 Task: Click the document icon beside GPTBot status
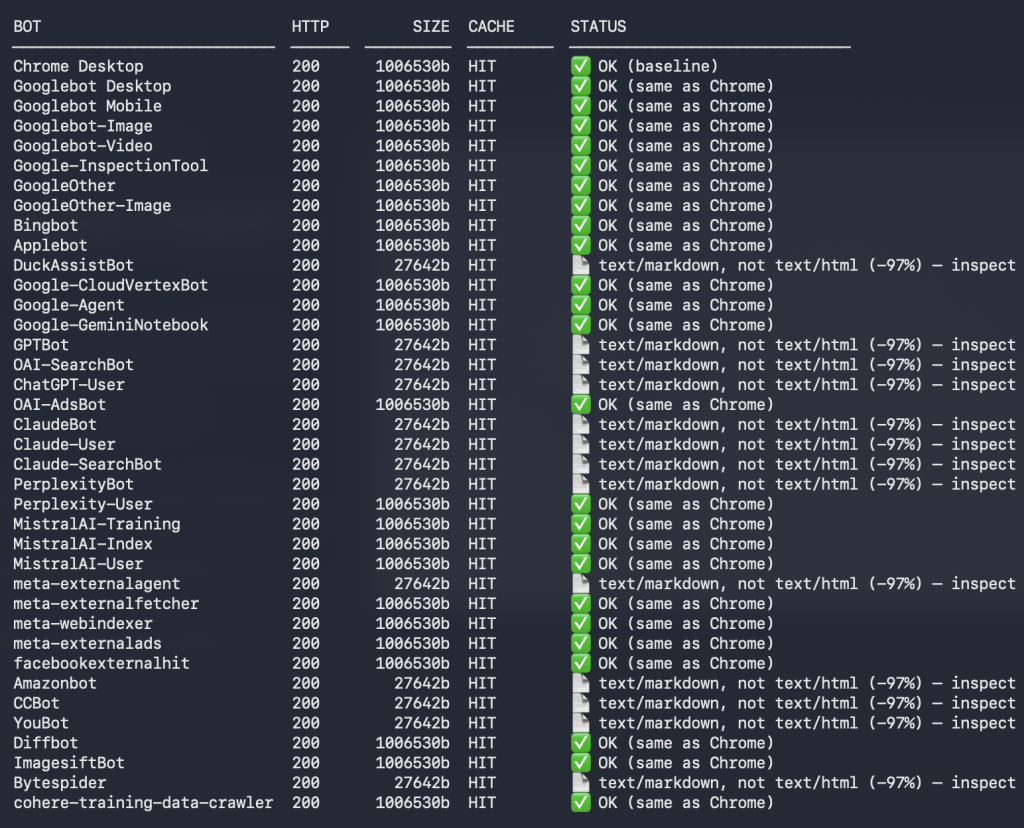point(581,345)
